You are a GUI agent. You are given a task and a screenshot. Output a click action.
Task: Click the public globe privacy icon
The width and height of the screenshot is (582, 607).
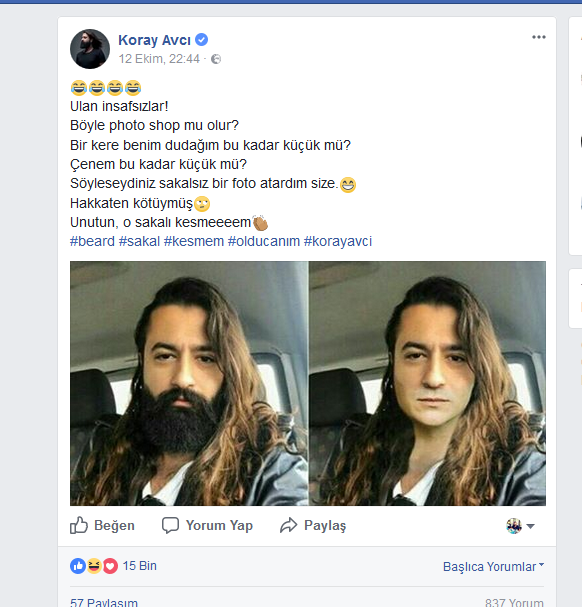216,59
